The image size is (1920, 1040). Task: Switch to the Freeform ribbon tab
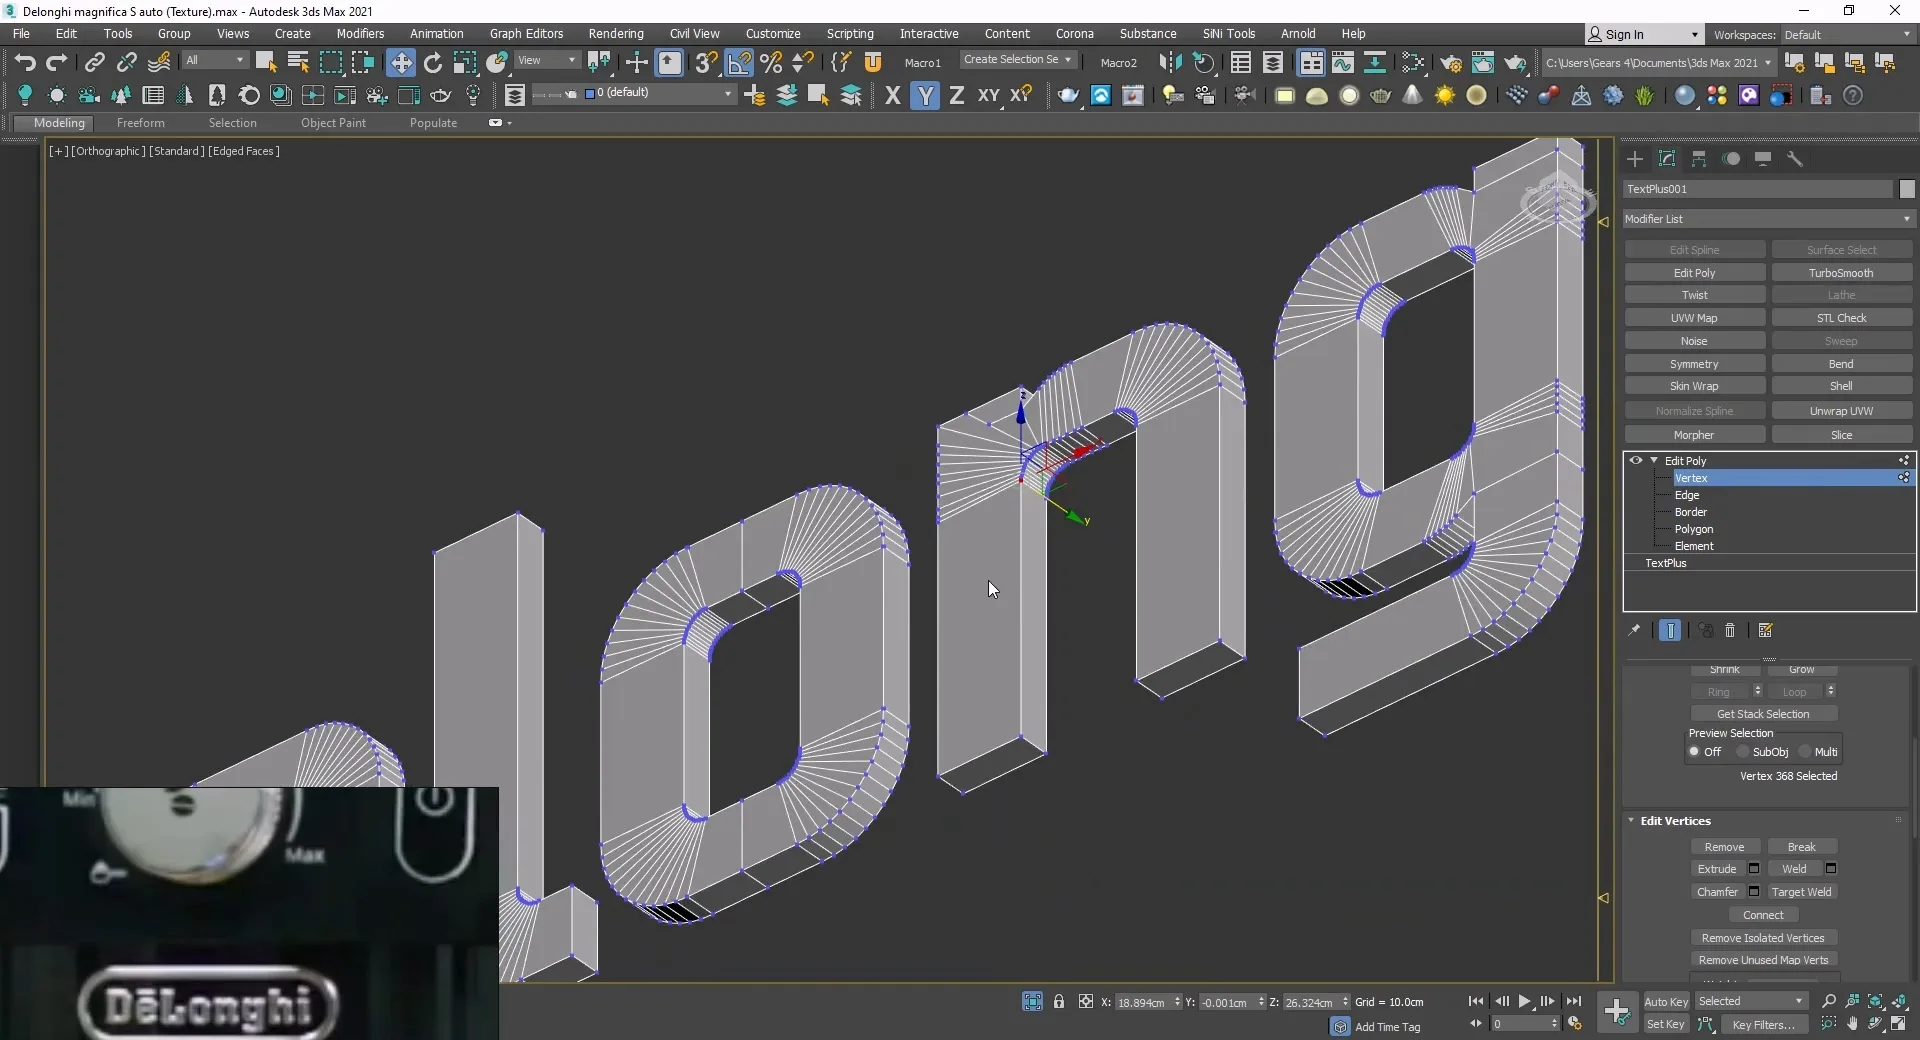(x=140, y=123)
